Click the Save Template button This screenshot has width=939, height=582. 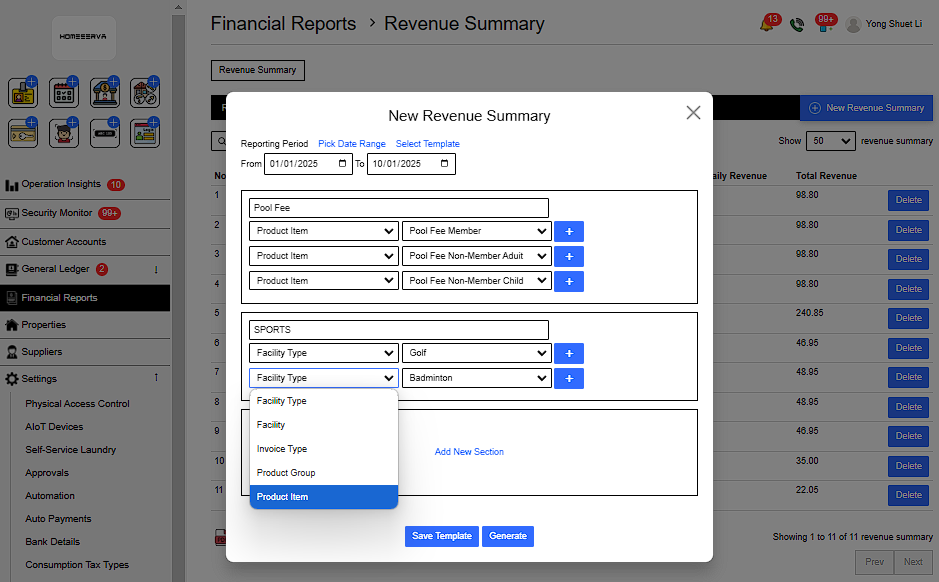coord(442,536)
